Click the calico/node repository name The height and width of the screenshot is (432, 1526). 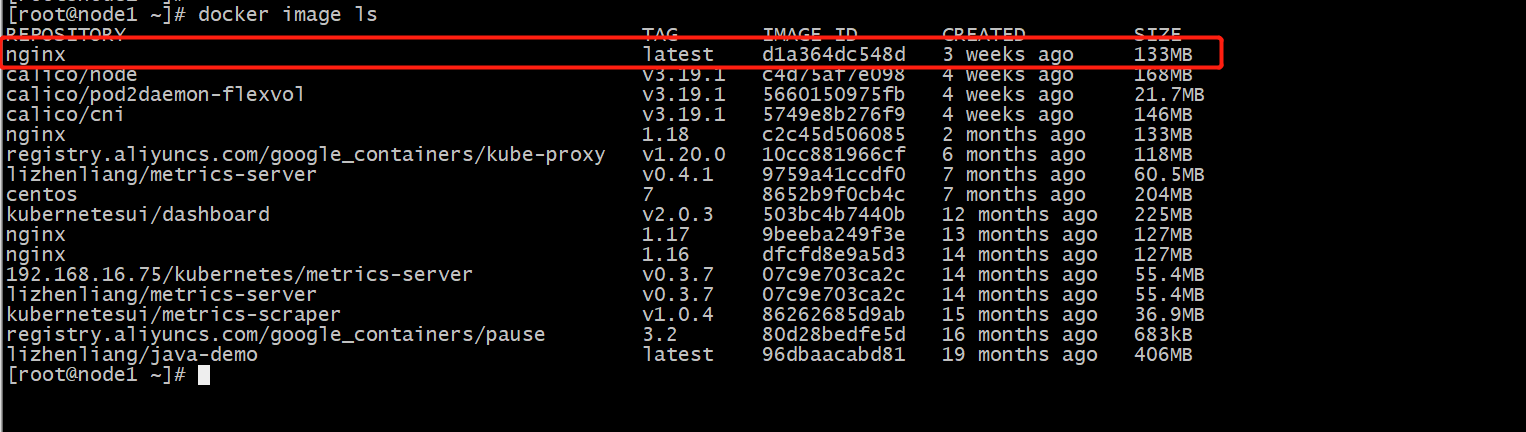[71, 75]
